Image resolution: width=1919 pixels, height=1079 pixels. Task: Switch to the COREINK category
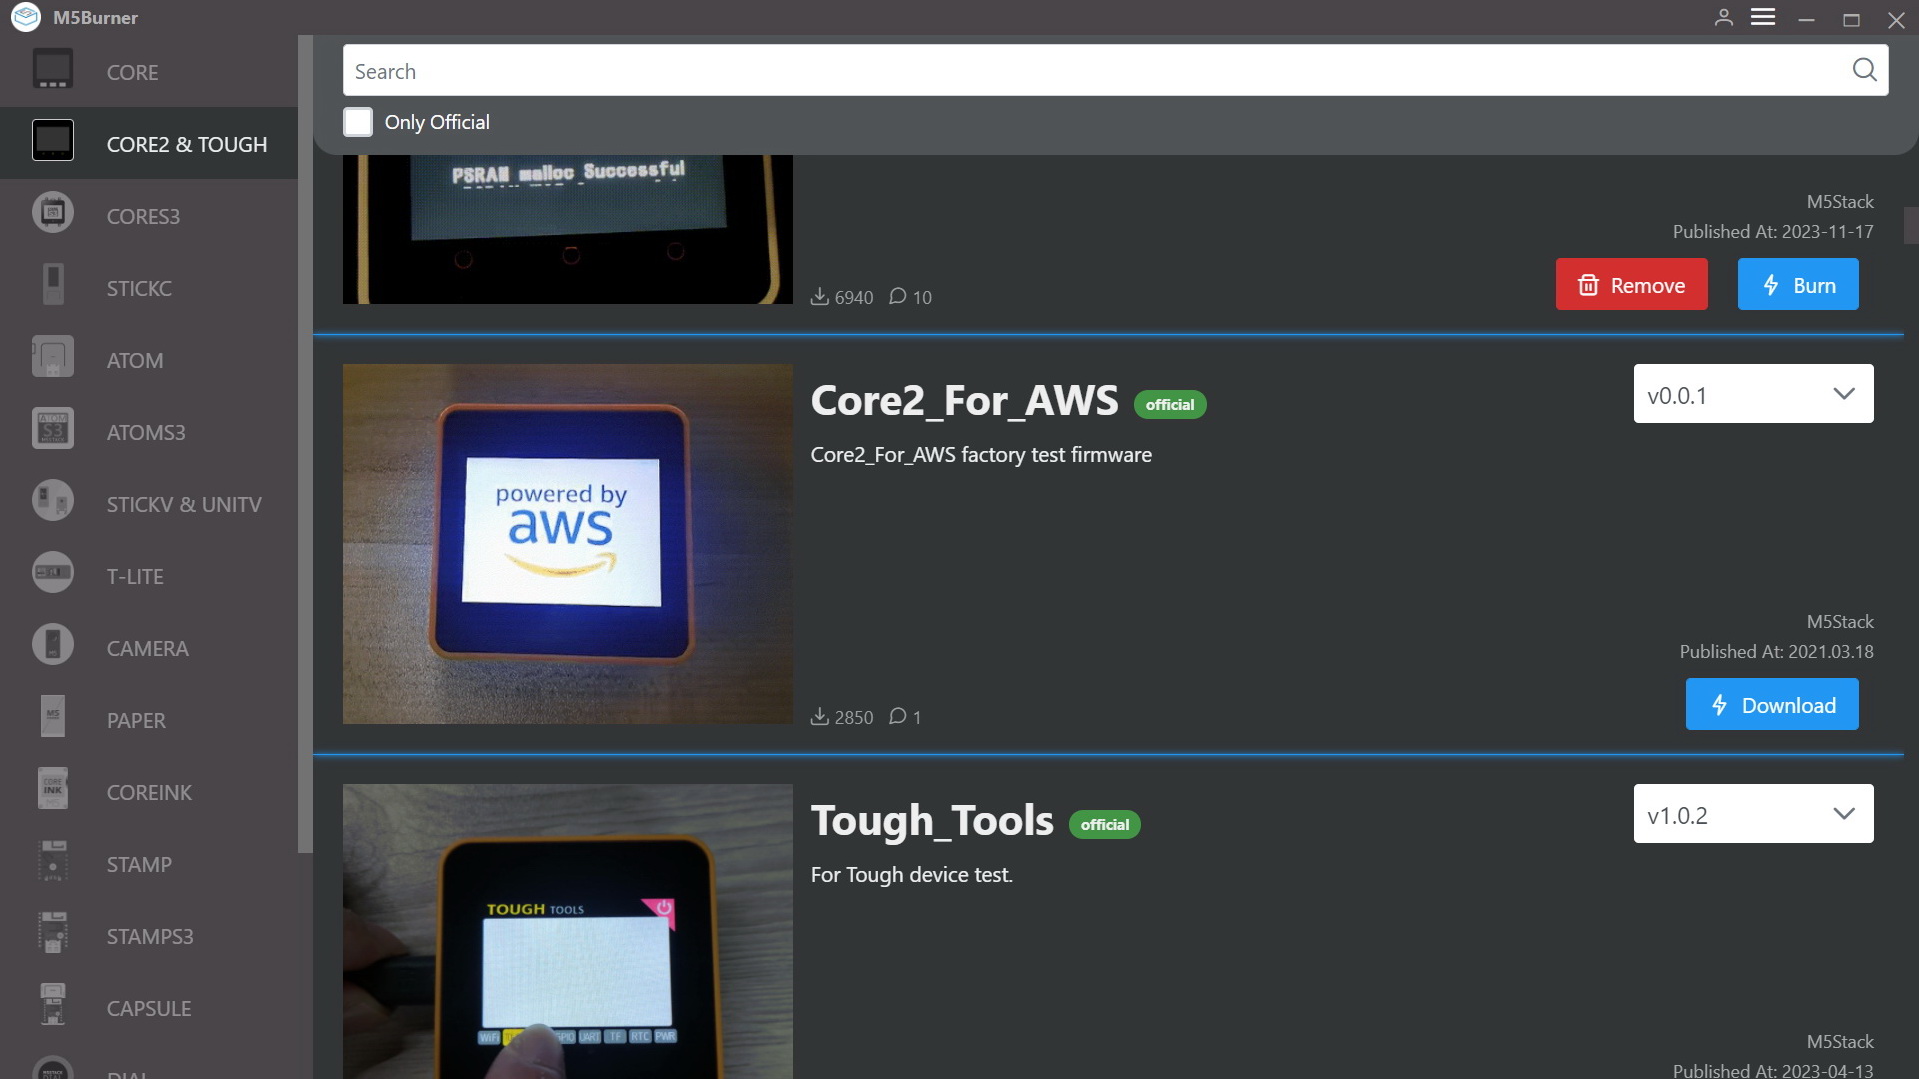[x=149, y=792]
